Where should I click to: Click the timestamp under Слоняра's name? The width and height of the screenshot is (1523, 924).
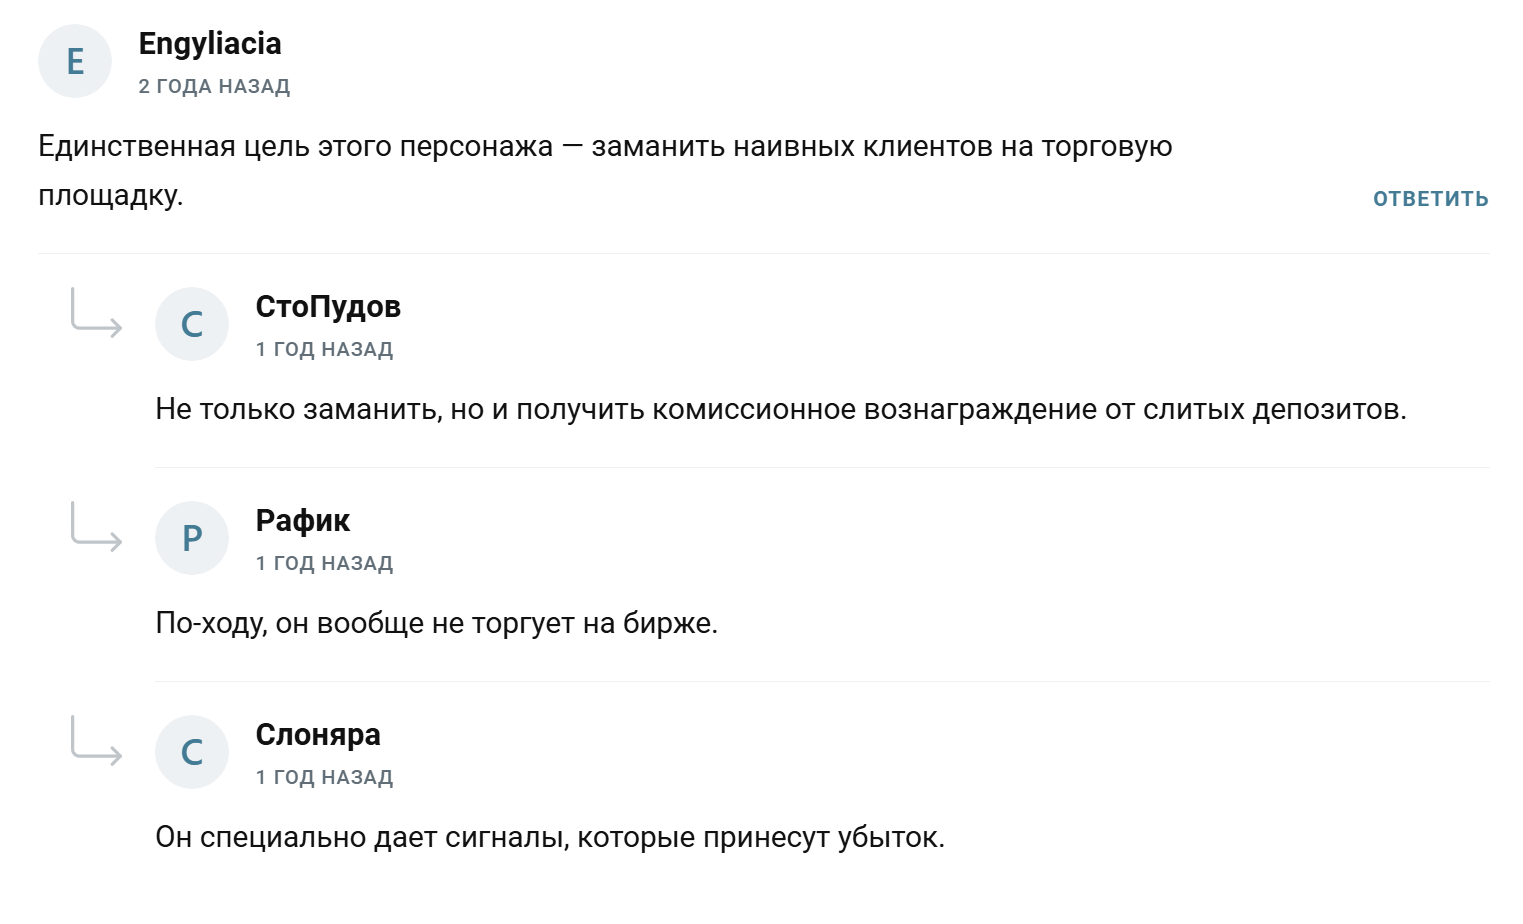pos(324,778)
